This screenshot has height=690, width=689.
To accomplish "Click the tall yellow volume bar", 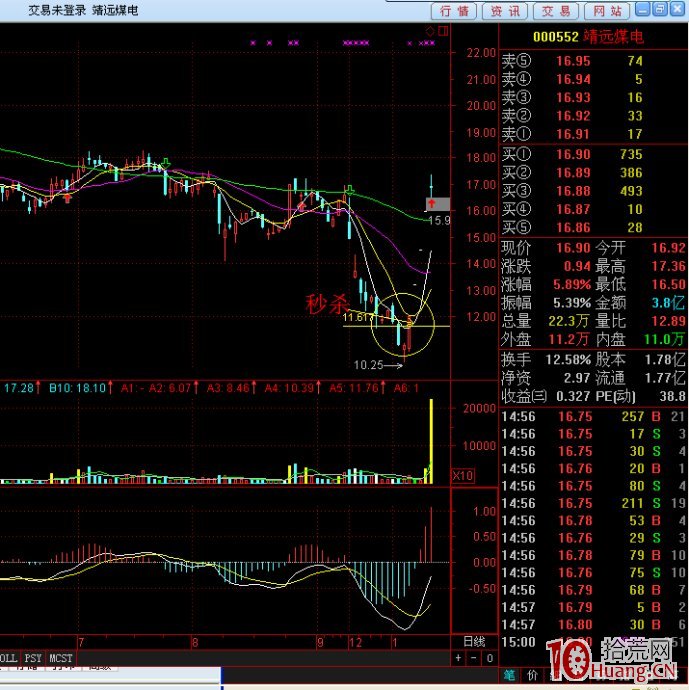I will 431,441.
